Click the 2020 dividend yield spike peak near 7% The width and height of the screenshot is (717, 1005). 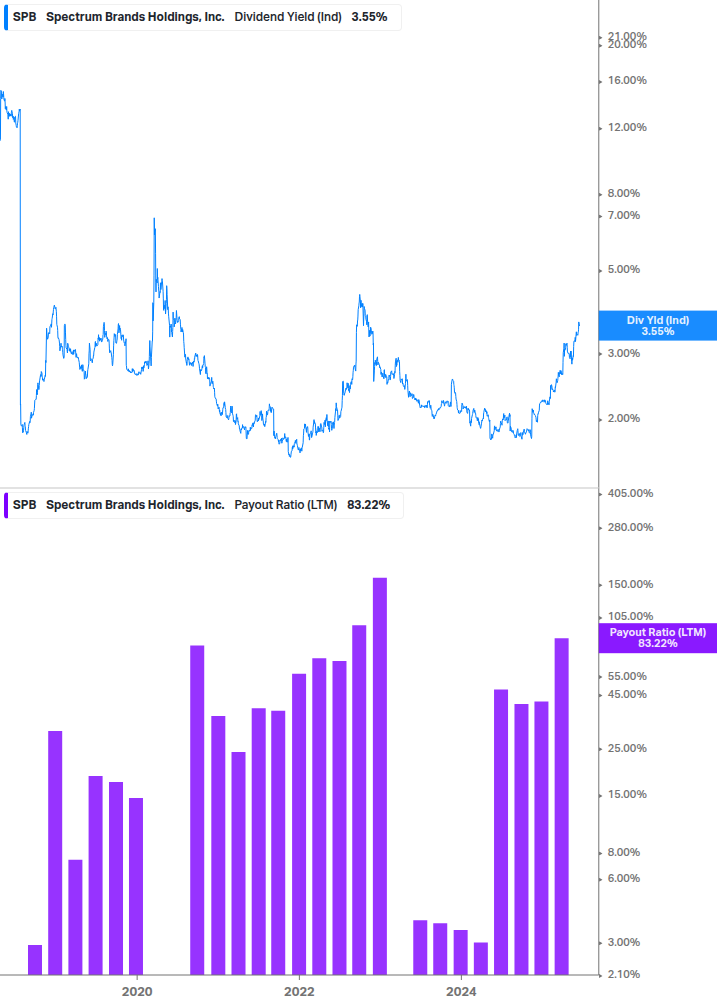coord(154,220)
